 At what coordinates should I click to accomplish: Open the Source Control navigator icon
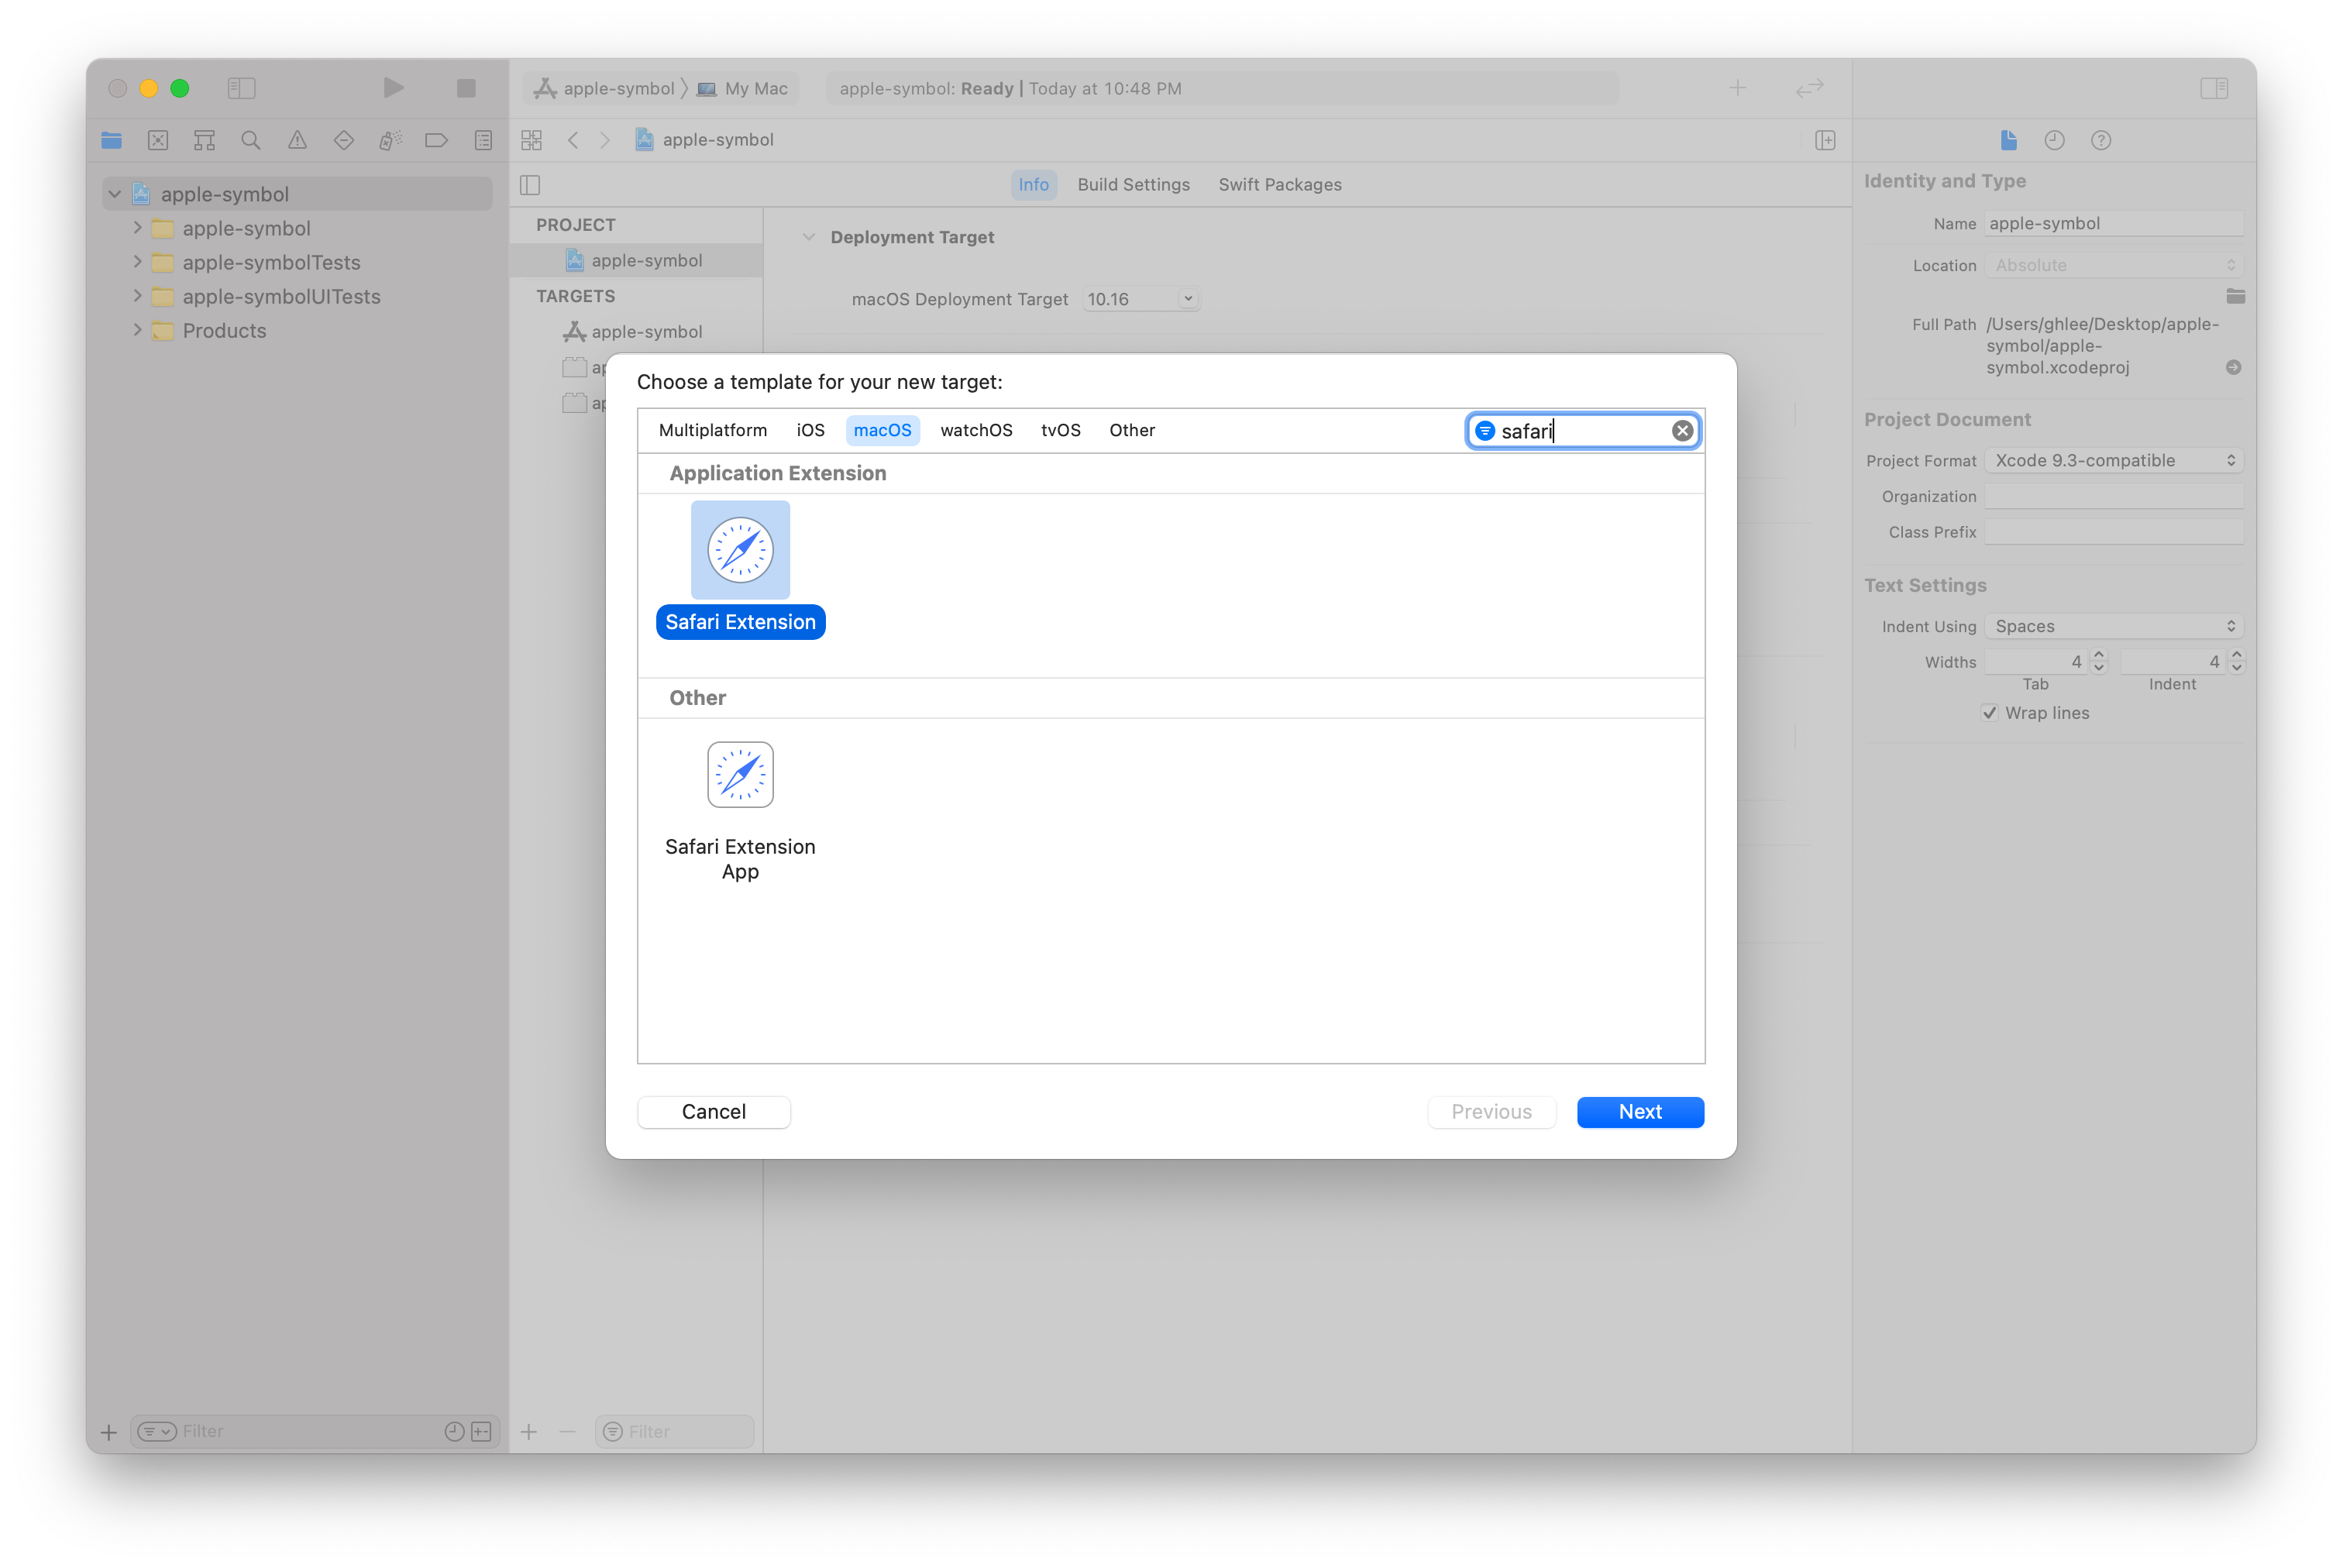pyautogui.click(x=158, y=140)
